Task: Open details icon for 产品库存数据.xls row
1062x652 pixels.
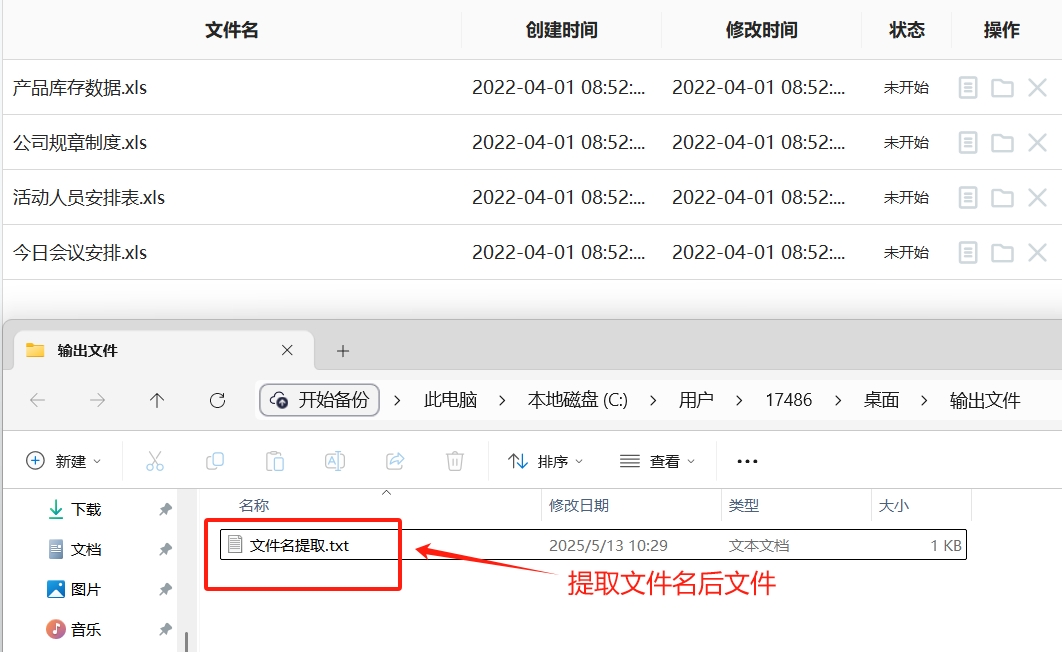Action: point(968,88)
